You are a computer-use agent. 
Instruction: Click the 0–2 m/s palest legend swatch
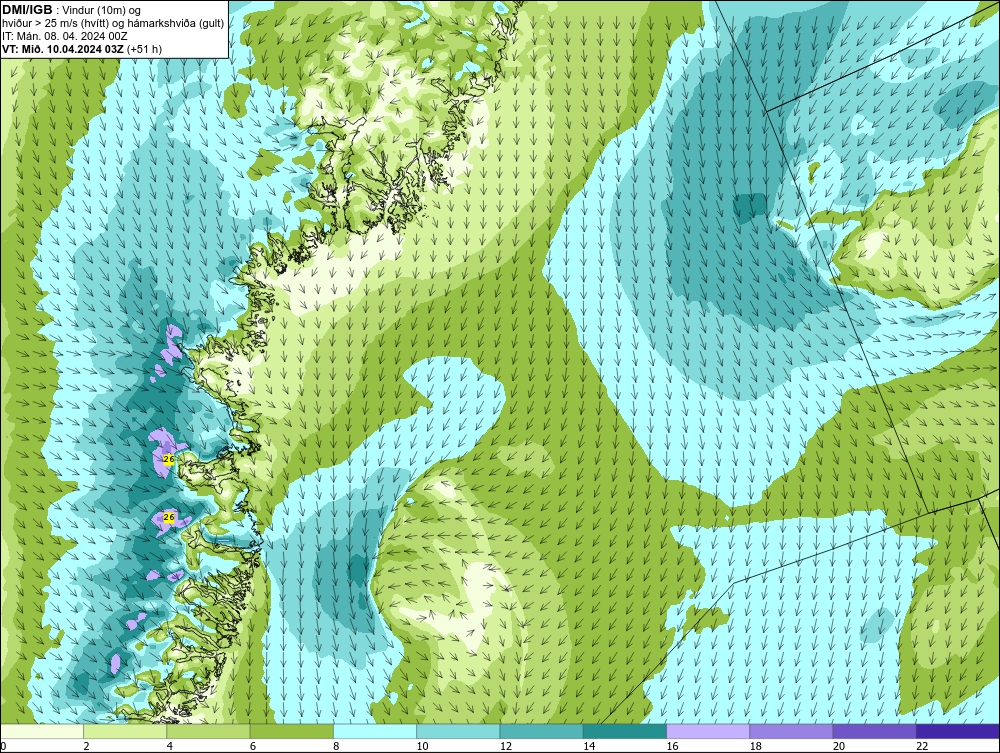[42, 731]
